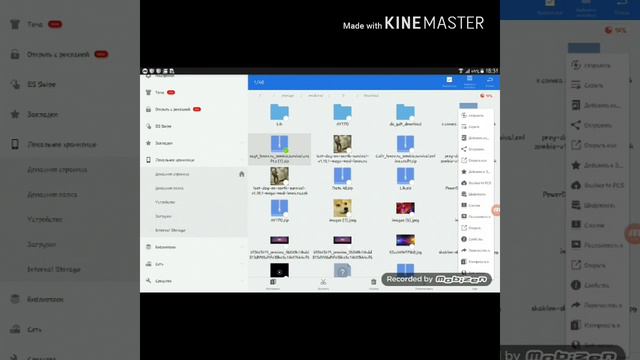Select the properties info context menu item
The width and height of the screenshot is (640, 360).
(x=476, y=239)
